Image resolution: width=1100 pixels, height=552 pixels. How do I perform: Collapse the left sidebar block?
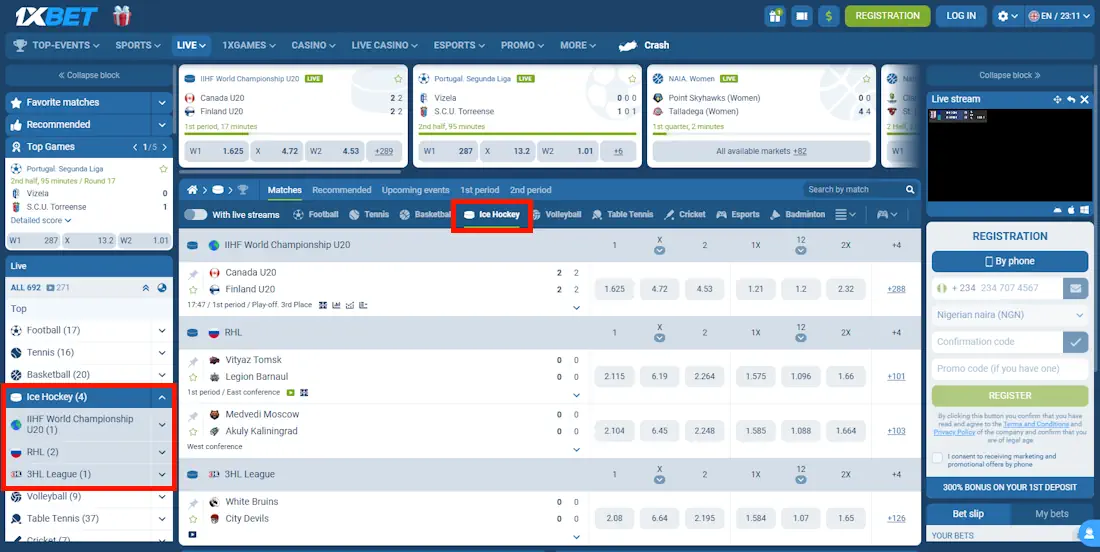click(89, 75)
